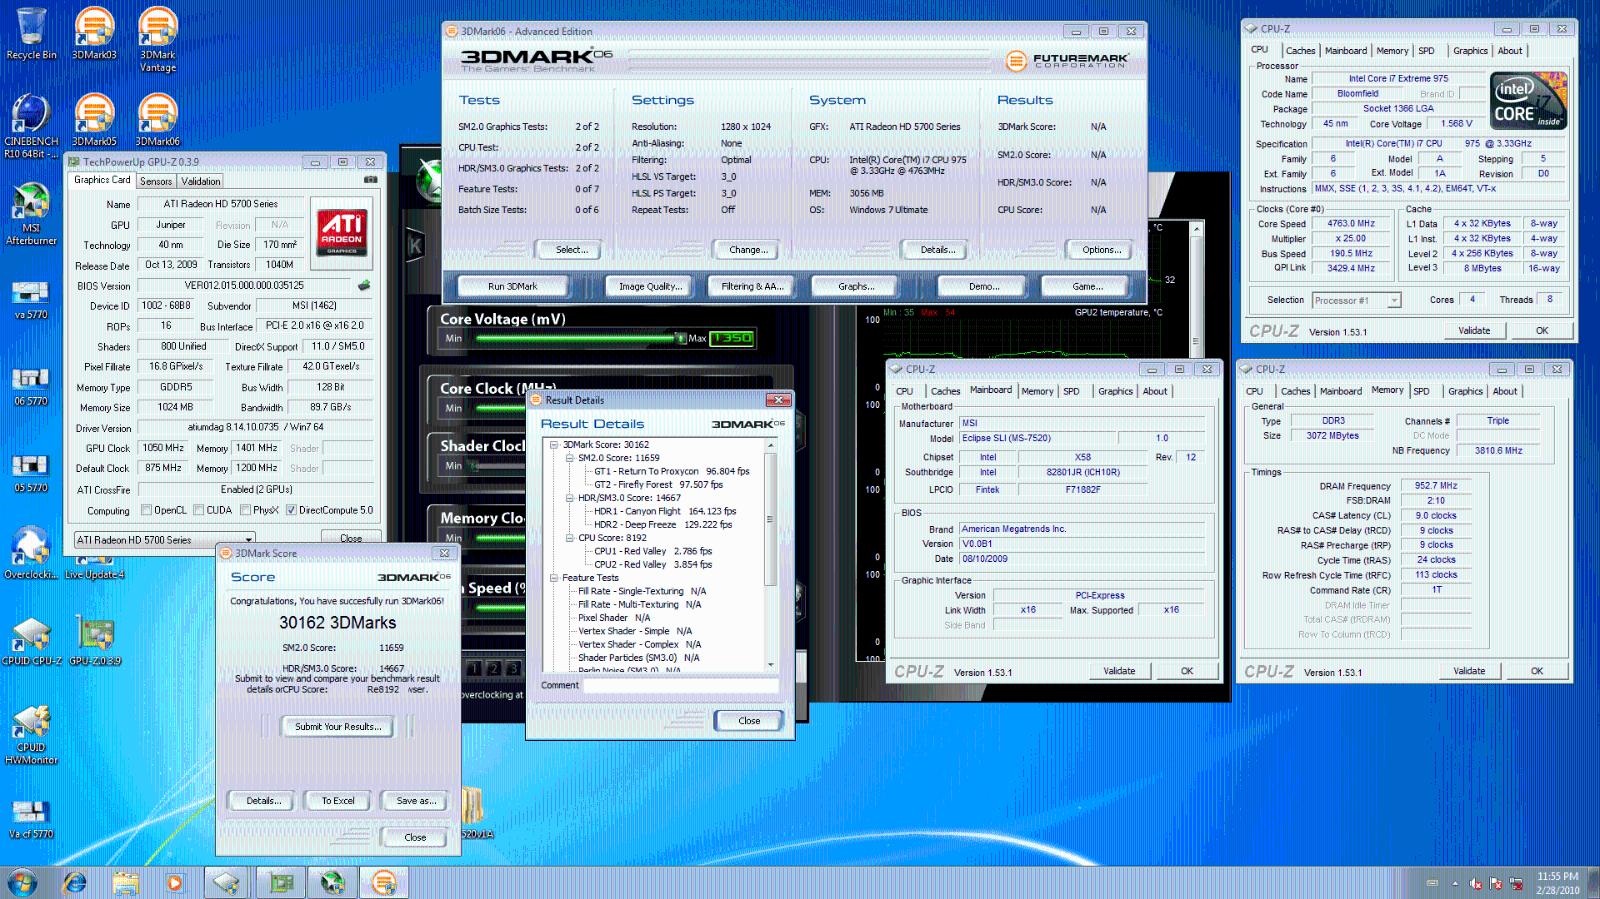Switch to Validation tab in GPU-Z
The width and height of the screenshot is (1600, 899).
coord(201,181)
